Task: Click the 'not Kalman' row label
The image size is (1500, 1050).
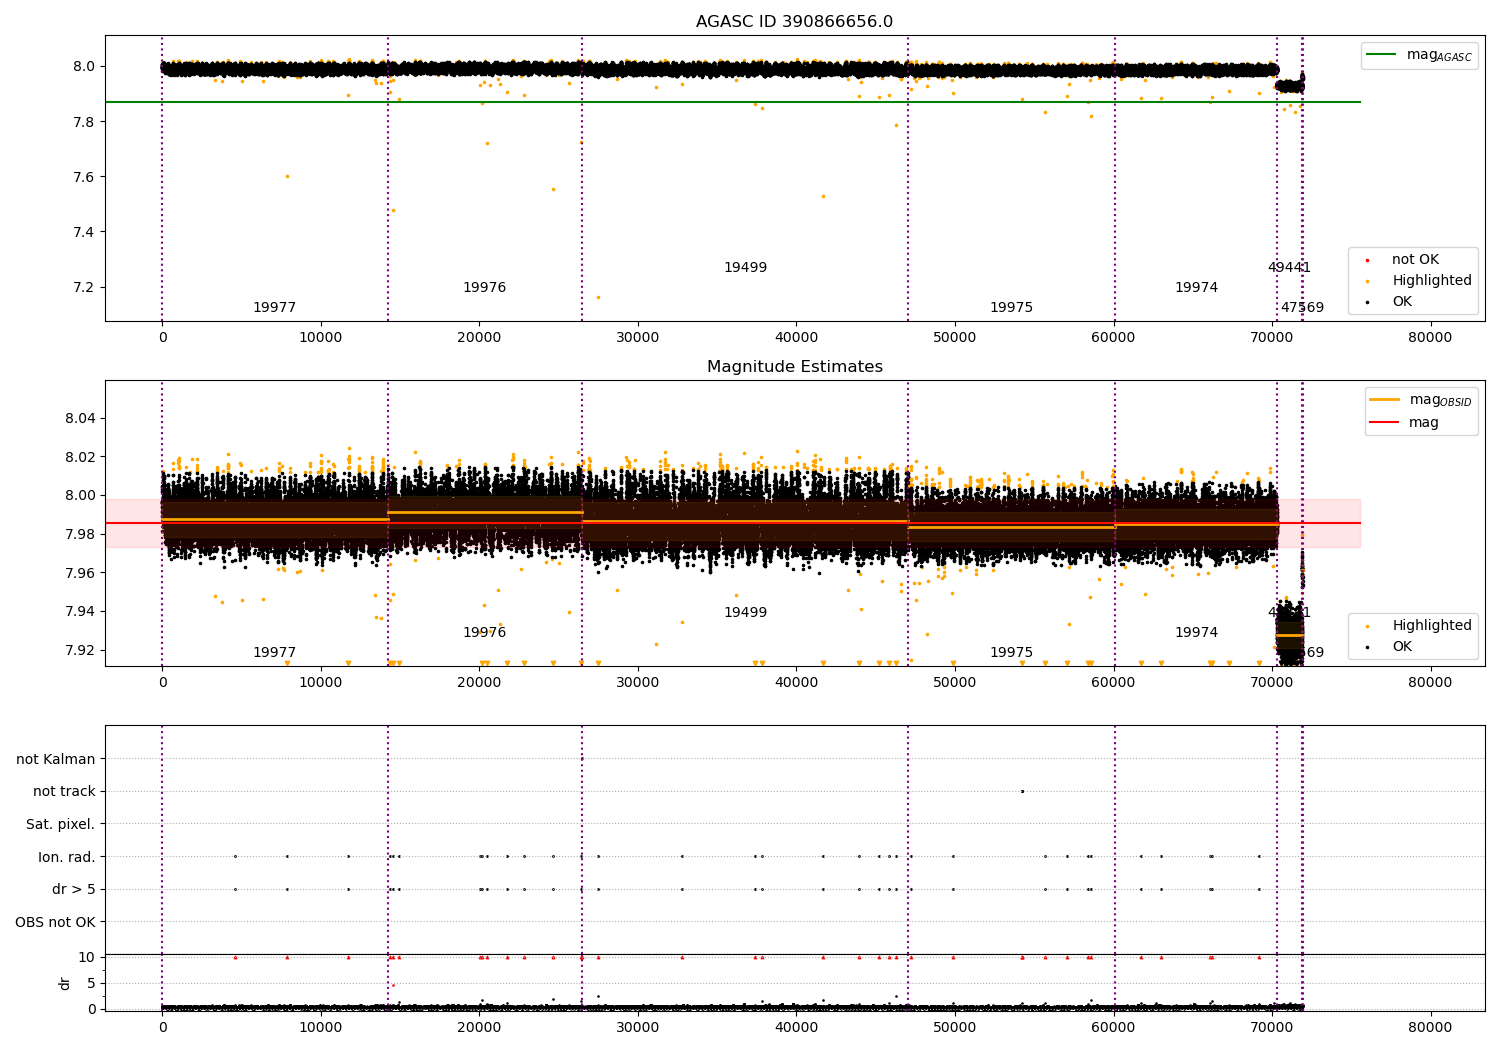Action: coord(56,760)
